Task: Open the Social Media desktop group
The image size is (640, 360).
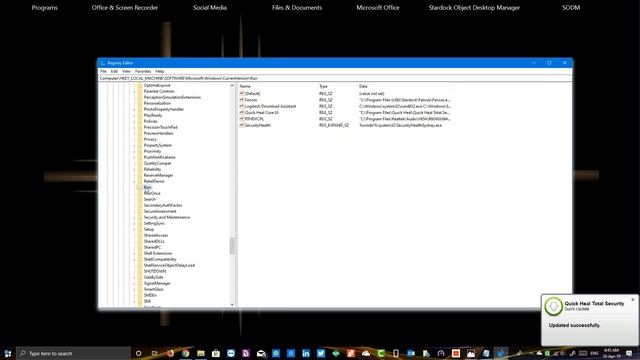Action: [x=210, y=8]
